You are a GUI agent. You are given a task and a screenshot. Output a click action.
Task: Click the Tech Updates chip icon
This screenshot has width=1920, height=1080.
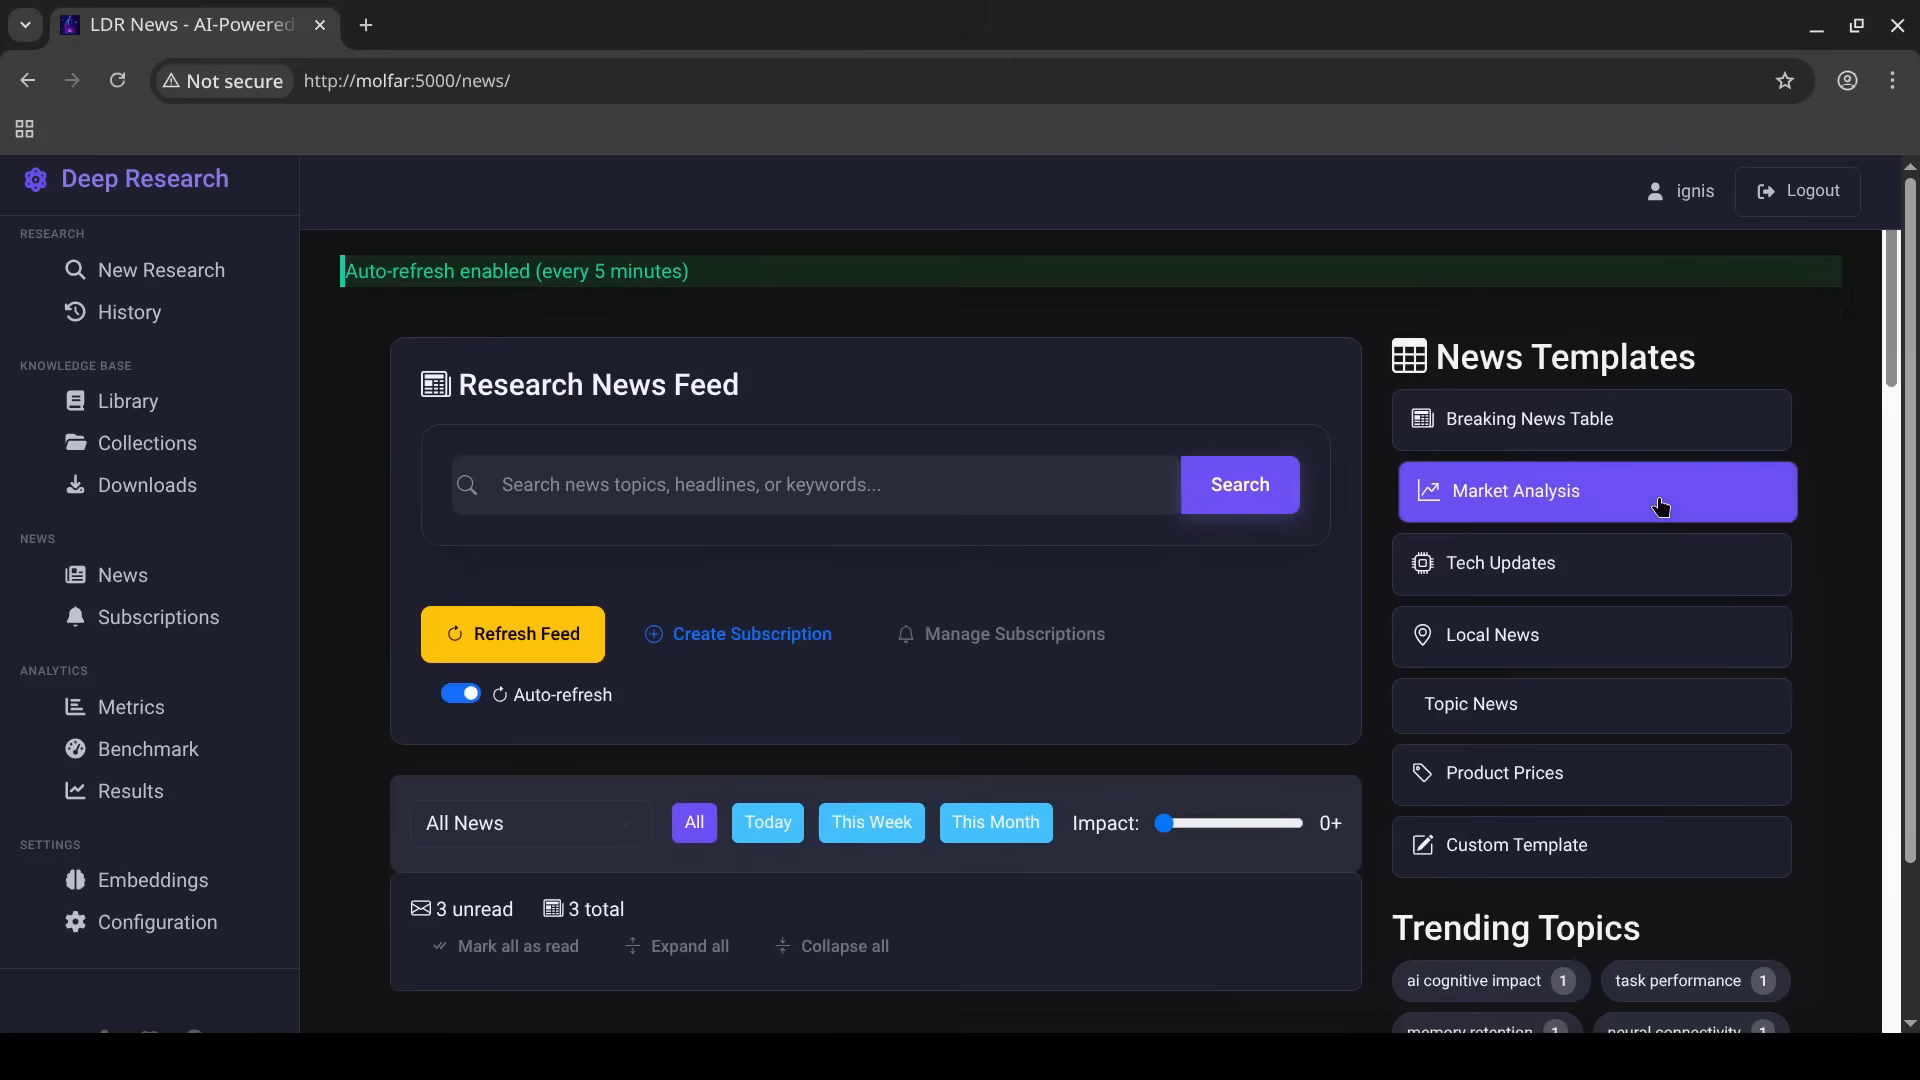pyautogui.click(x=1422, y=563)
